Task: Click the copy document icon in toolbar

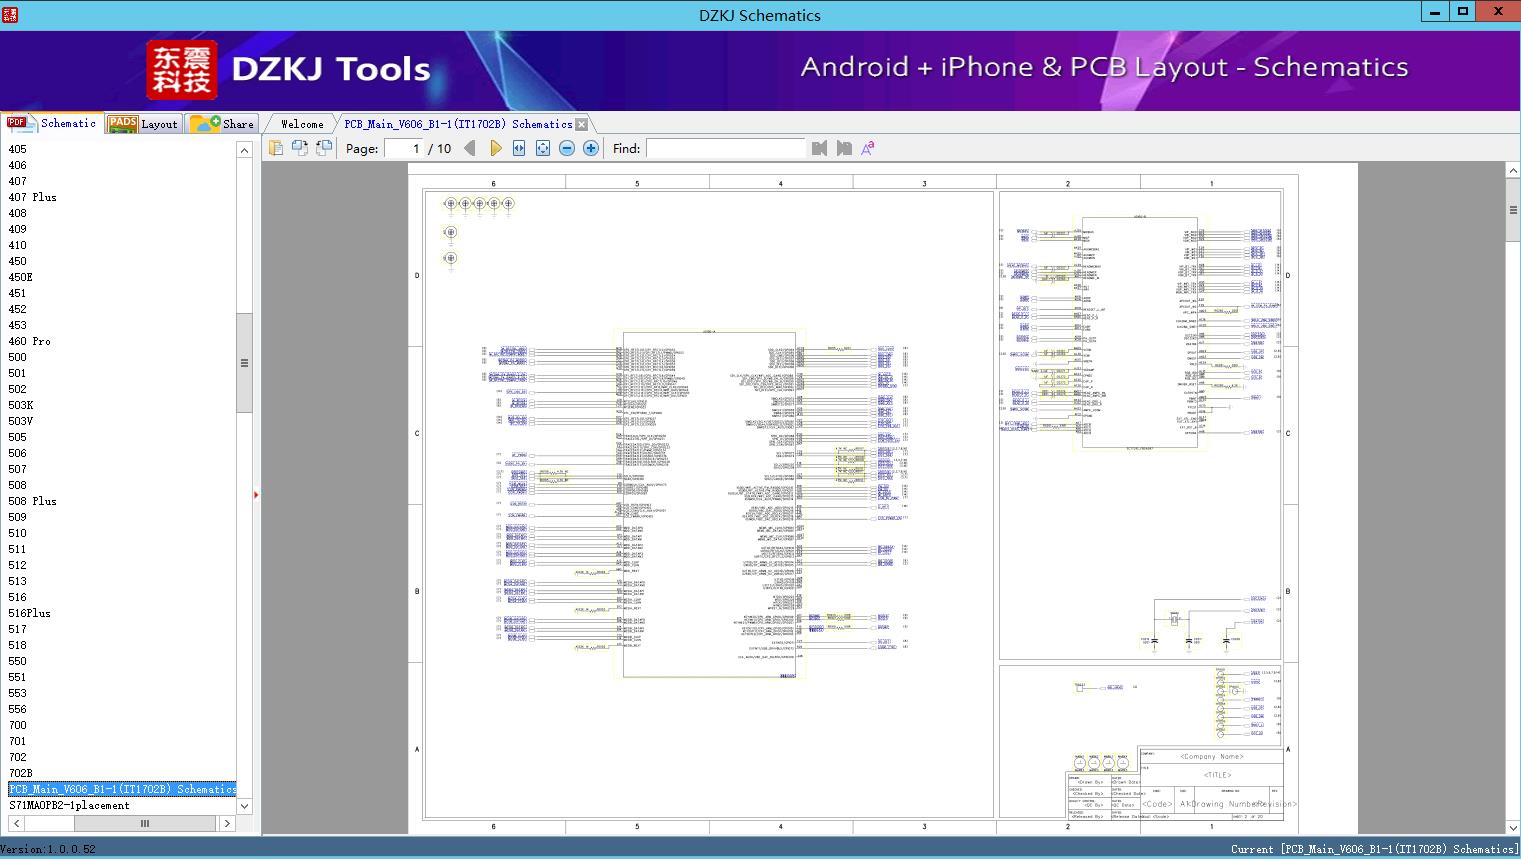Action: click(276, 148)
